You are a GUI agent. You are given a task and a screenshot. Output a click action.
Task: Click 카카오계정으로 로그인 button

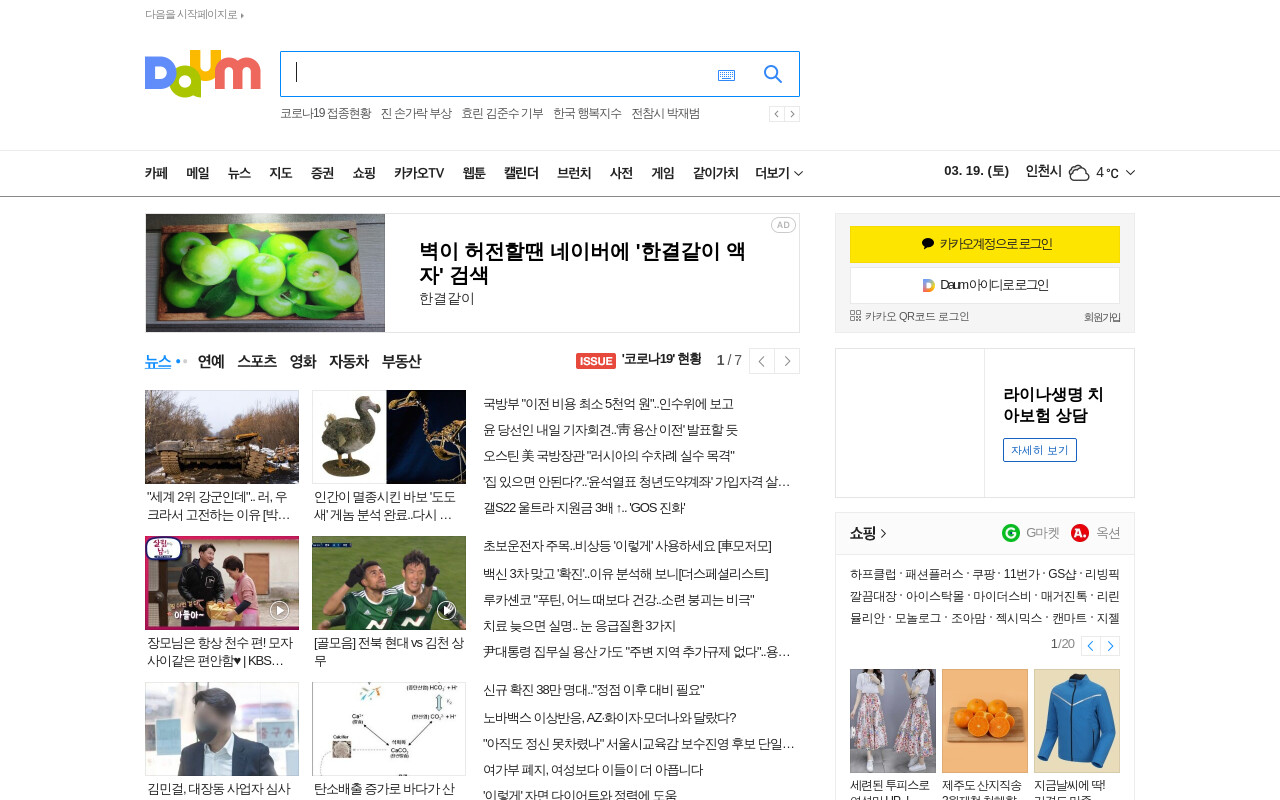[x=985, y=244]
